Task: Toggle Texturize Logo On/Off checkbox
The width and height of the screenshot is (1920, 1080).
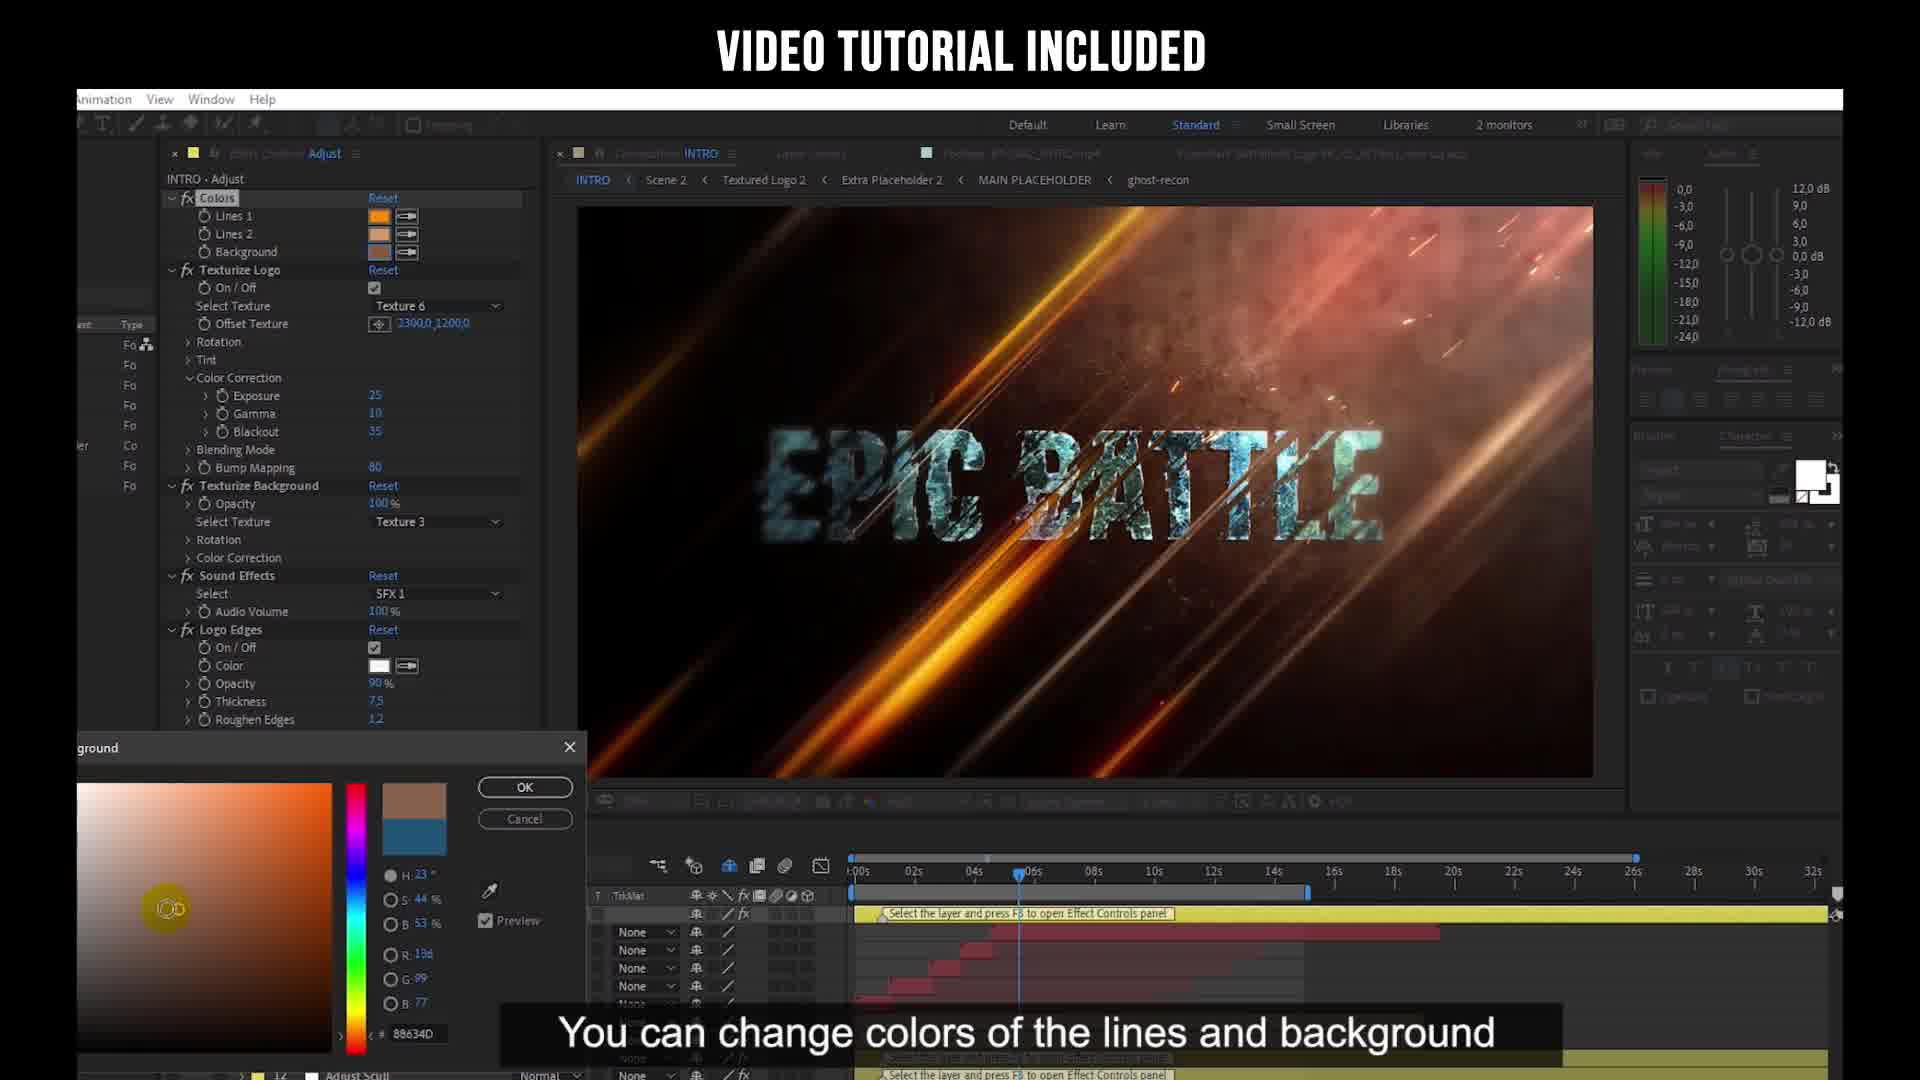Action: pos(375,288)
